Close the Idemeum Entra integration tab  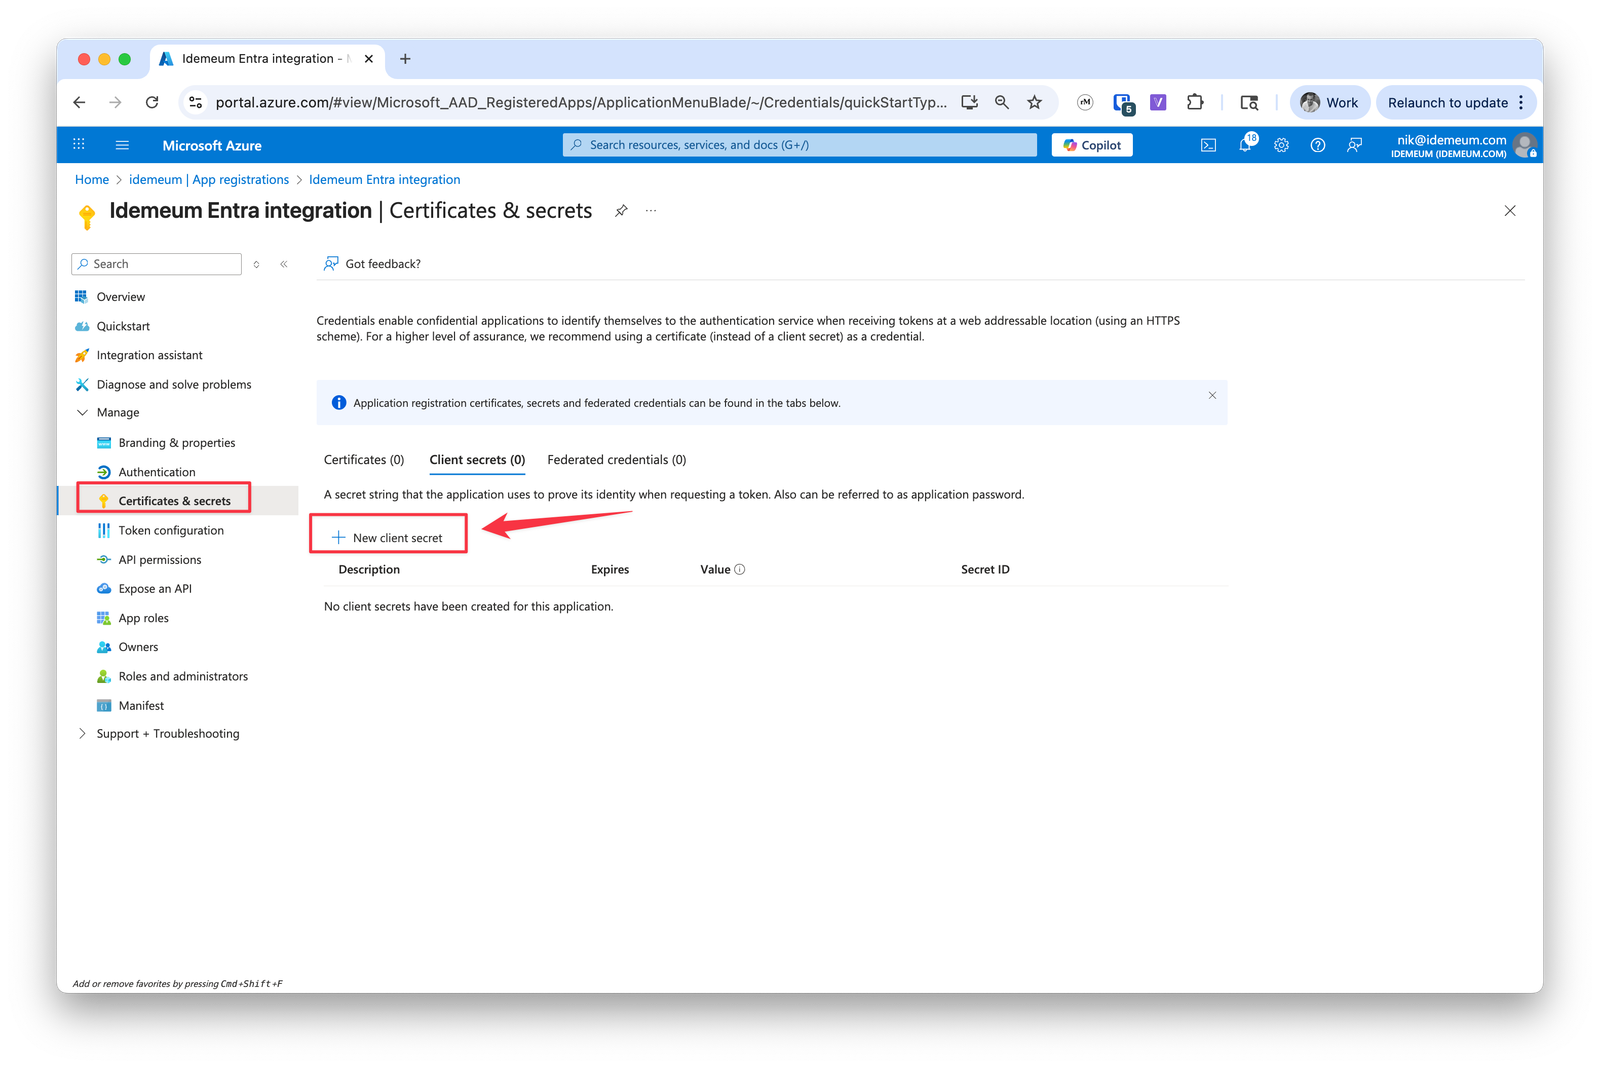(x=369, y=59)
